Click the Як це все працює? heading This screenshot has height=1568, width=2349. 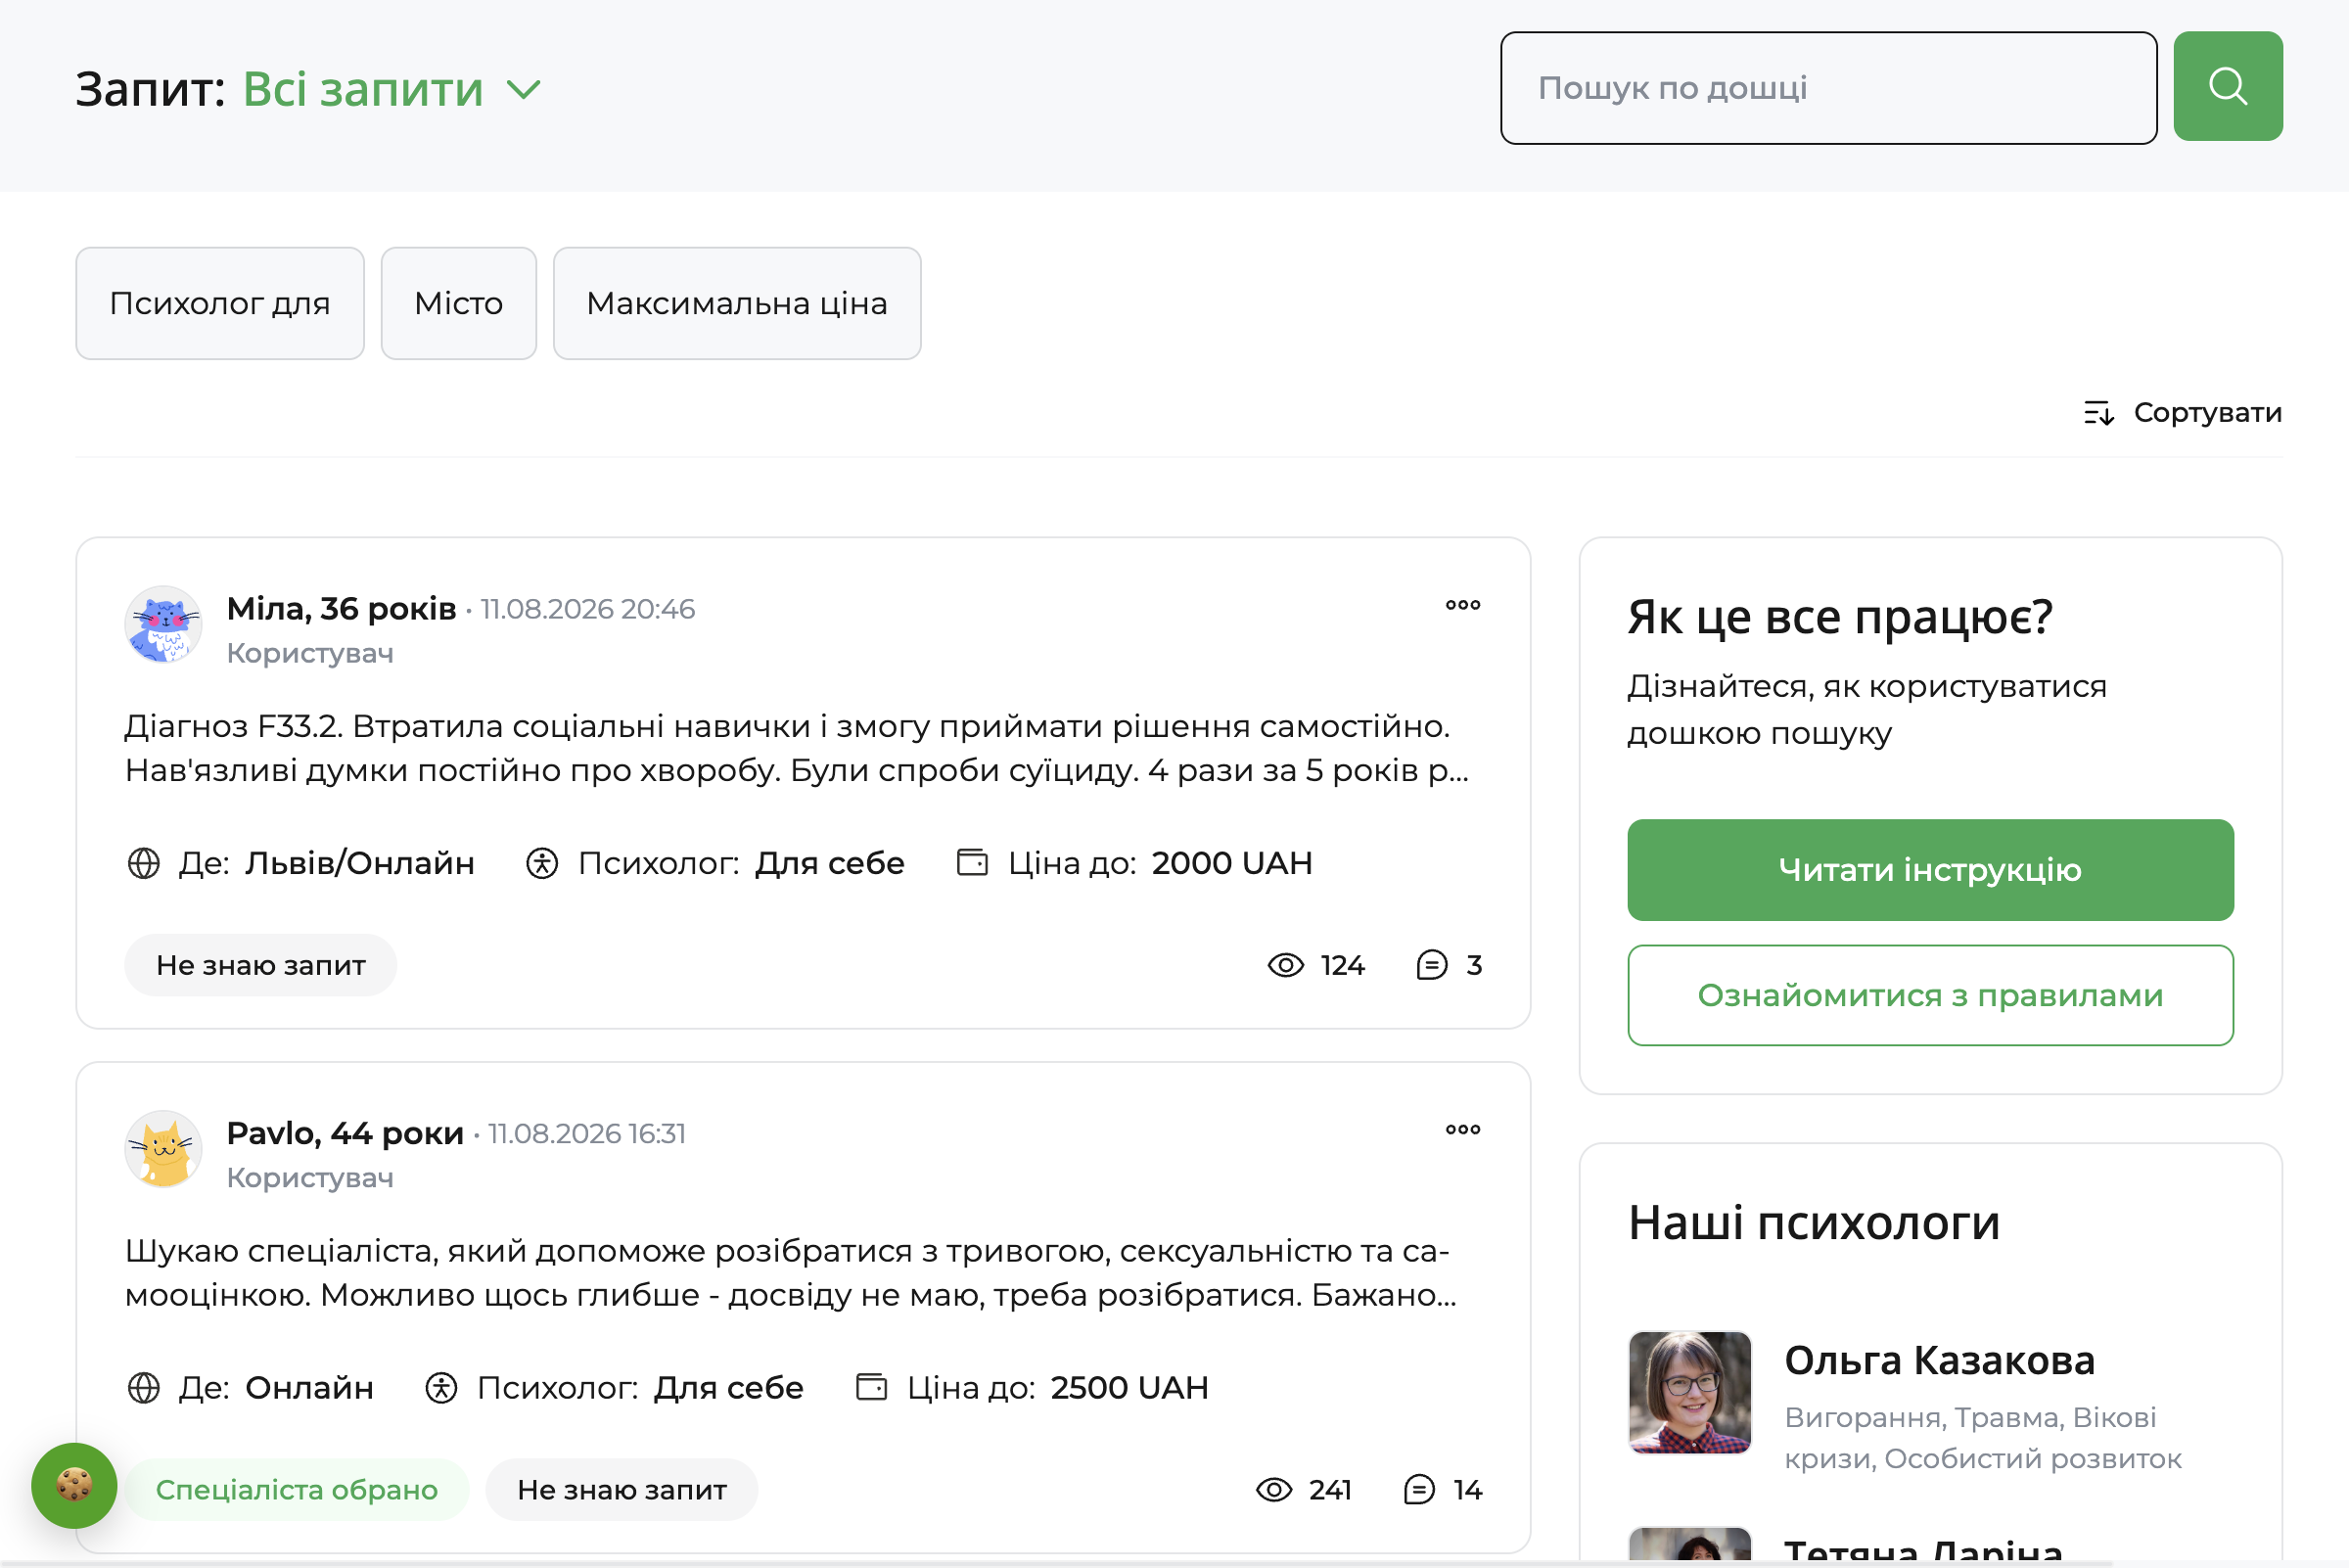click(1839, 616)
